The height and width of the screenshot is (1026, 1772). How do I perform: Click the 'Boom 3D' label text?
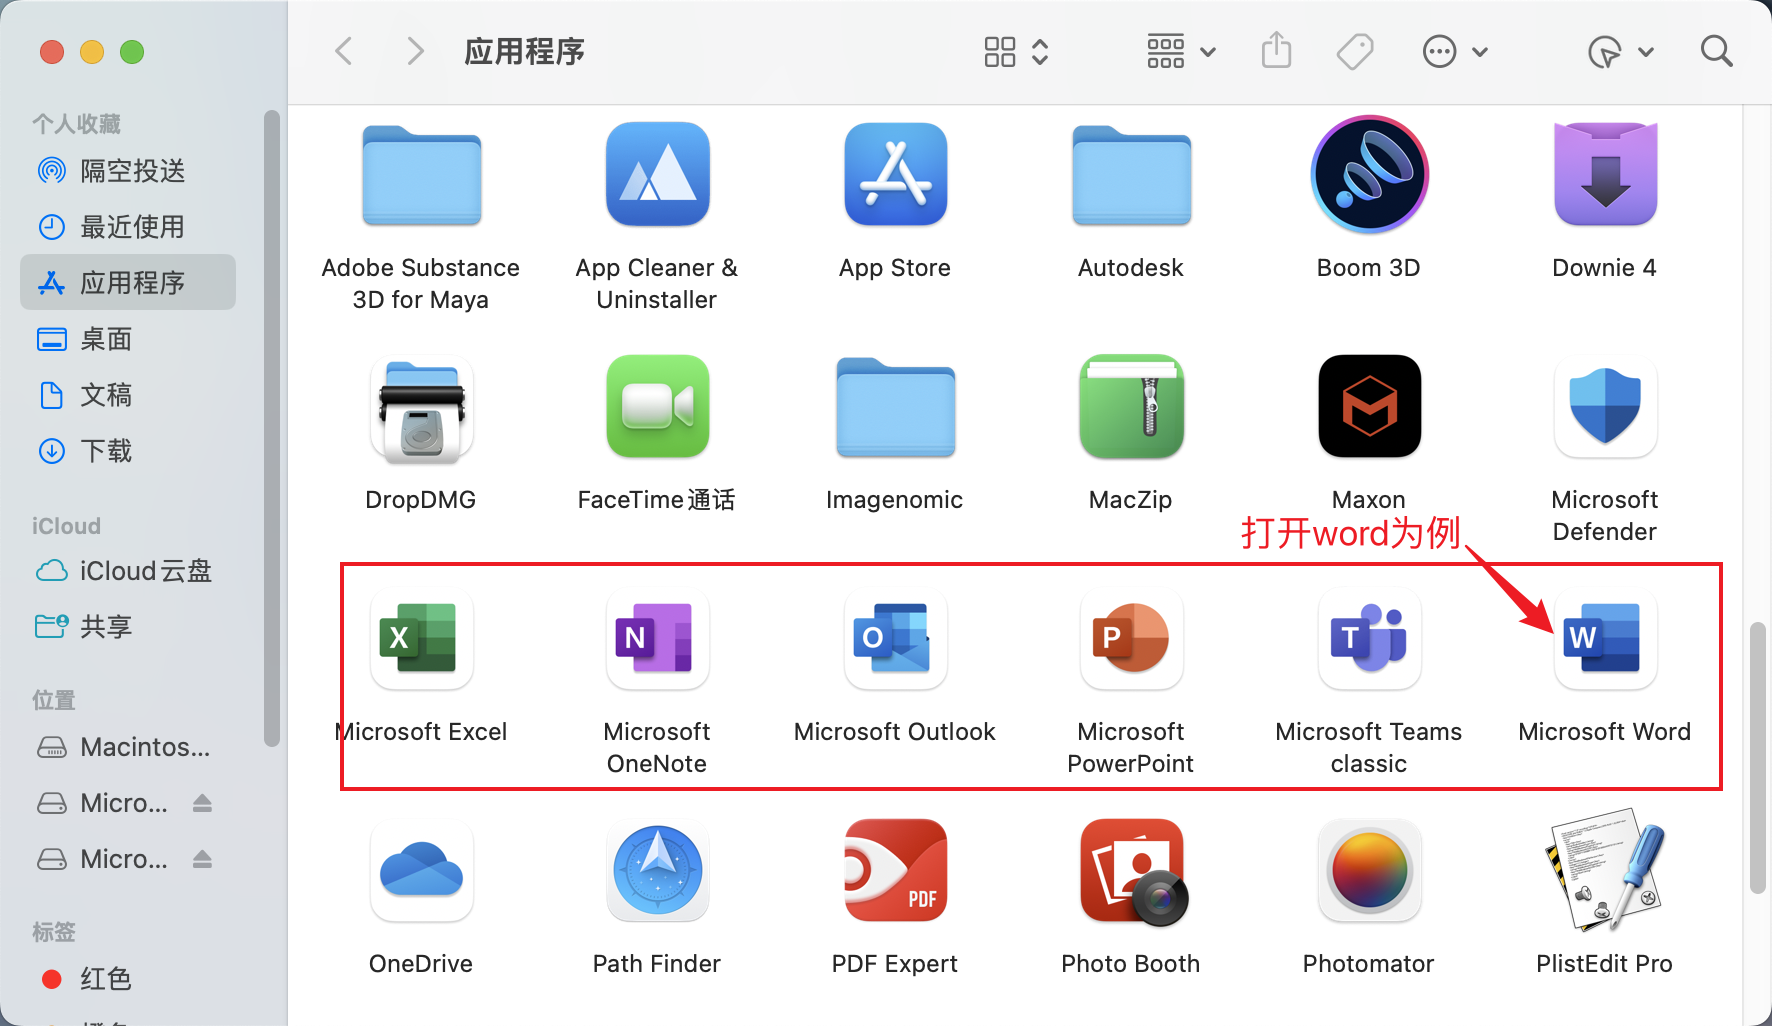click(x=1369, y=268)
